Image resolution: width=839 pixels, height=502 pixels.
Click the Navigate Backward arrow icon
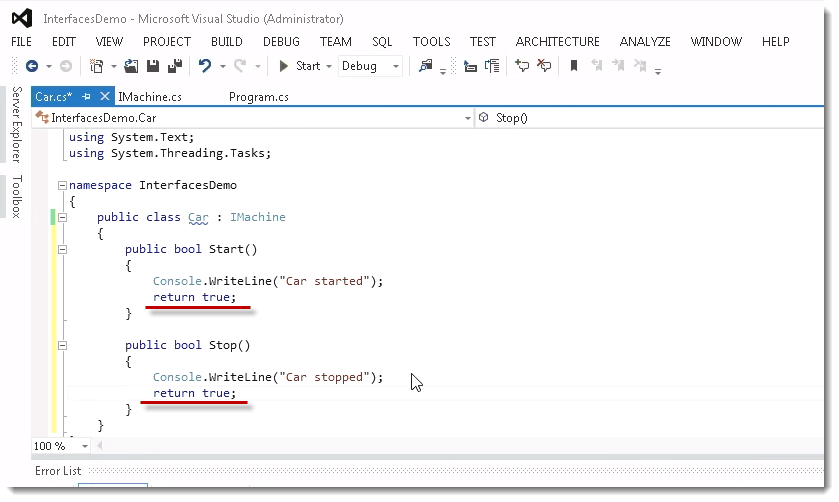(x=32, y=66)
